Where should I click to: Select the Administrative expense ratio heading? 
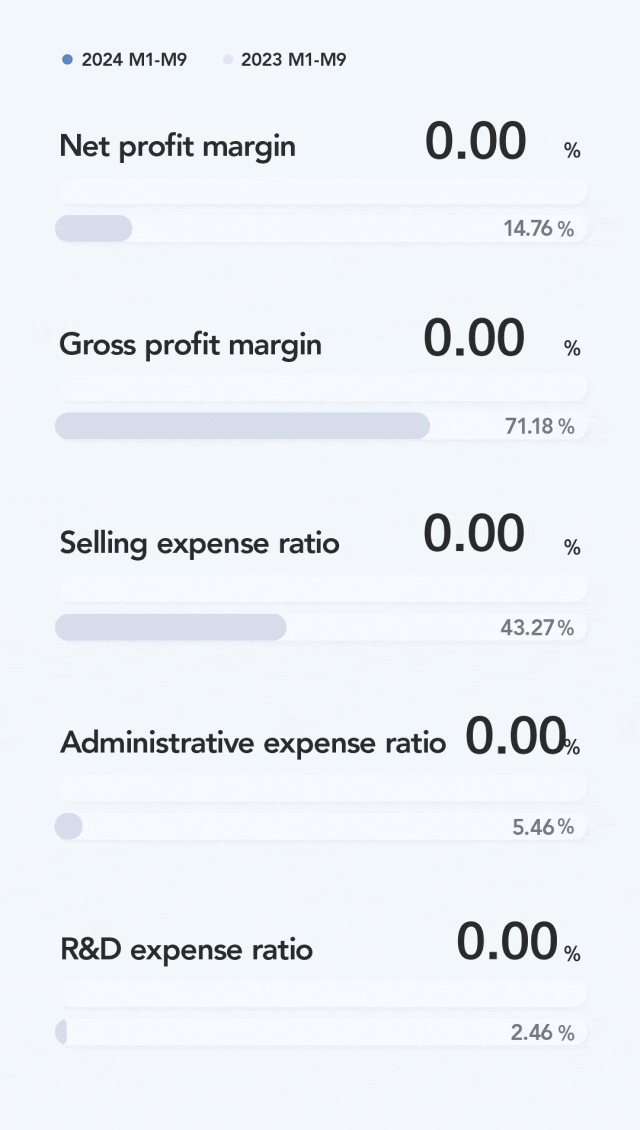pyautogui.click(x=253, y=742)
